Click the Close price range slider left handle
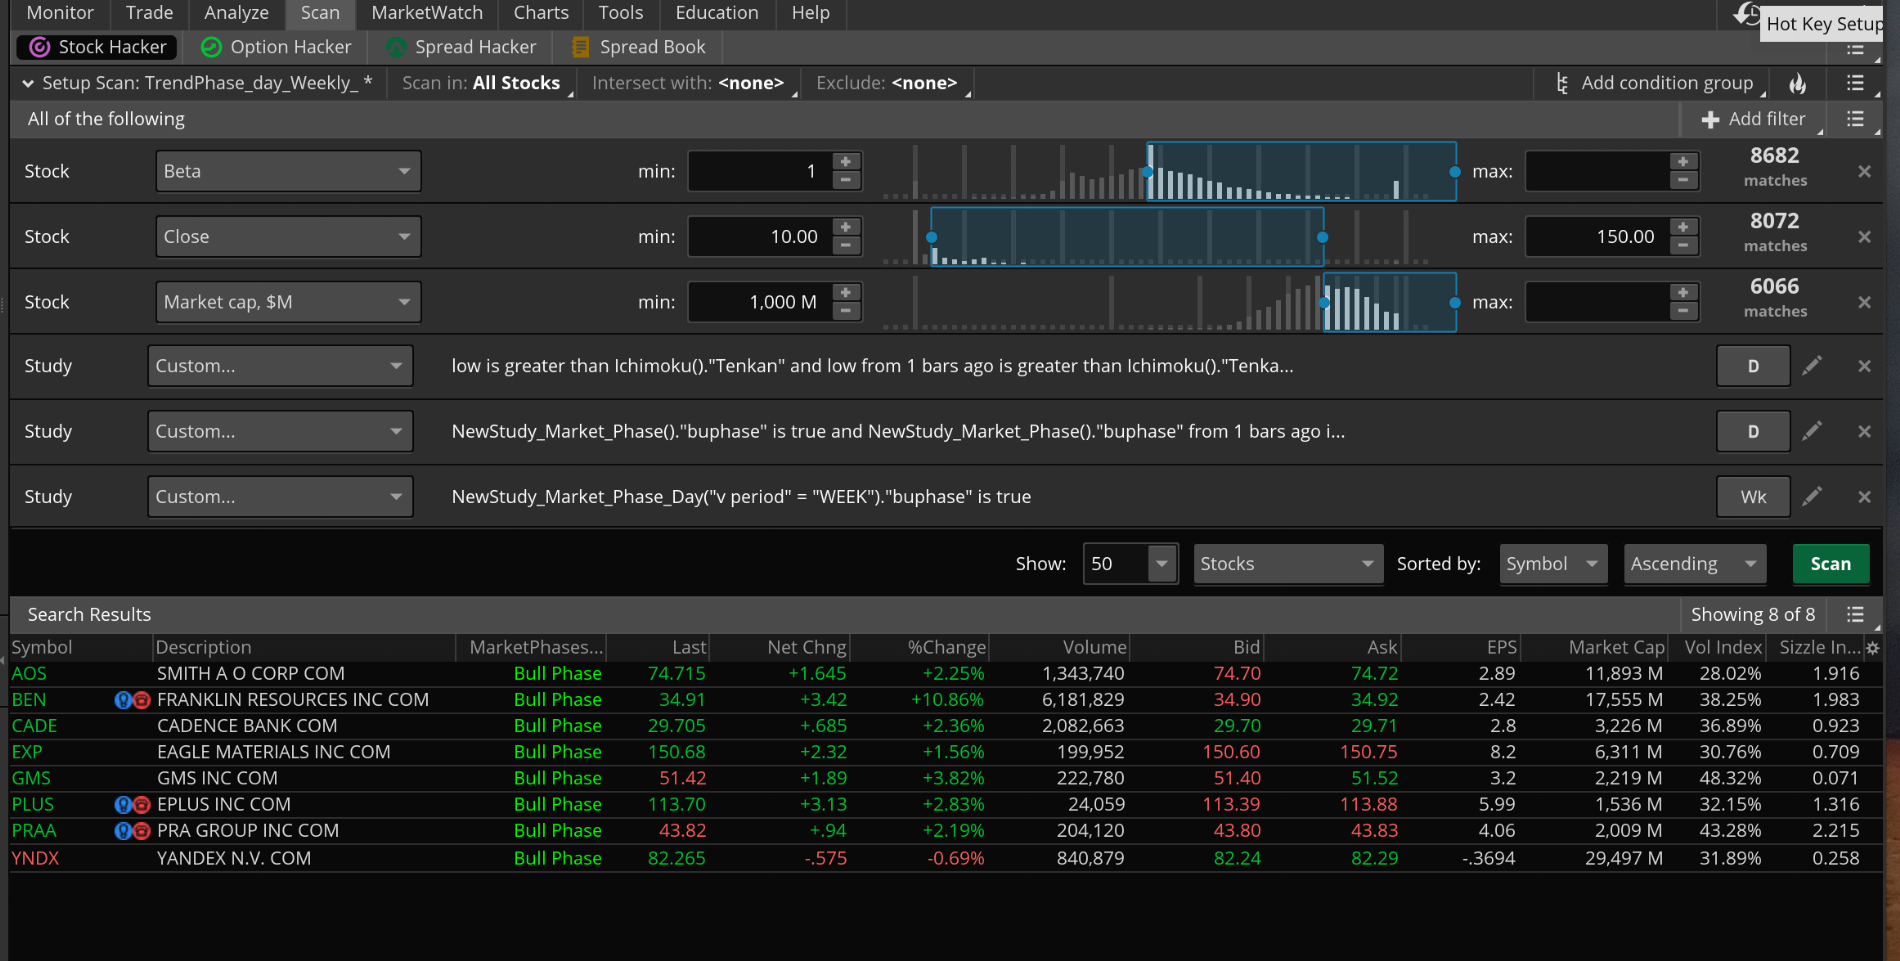The height and width of the screenshot is (961, 1900). pos(931,237)
